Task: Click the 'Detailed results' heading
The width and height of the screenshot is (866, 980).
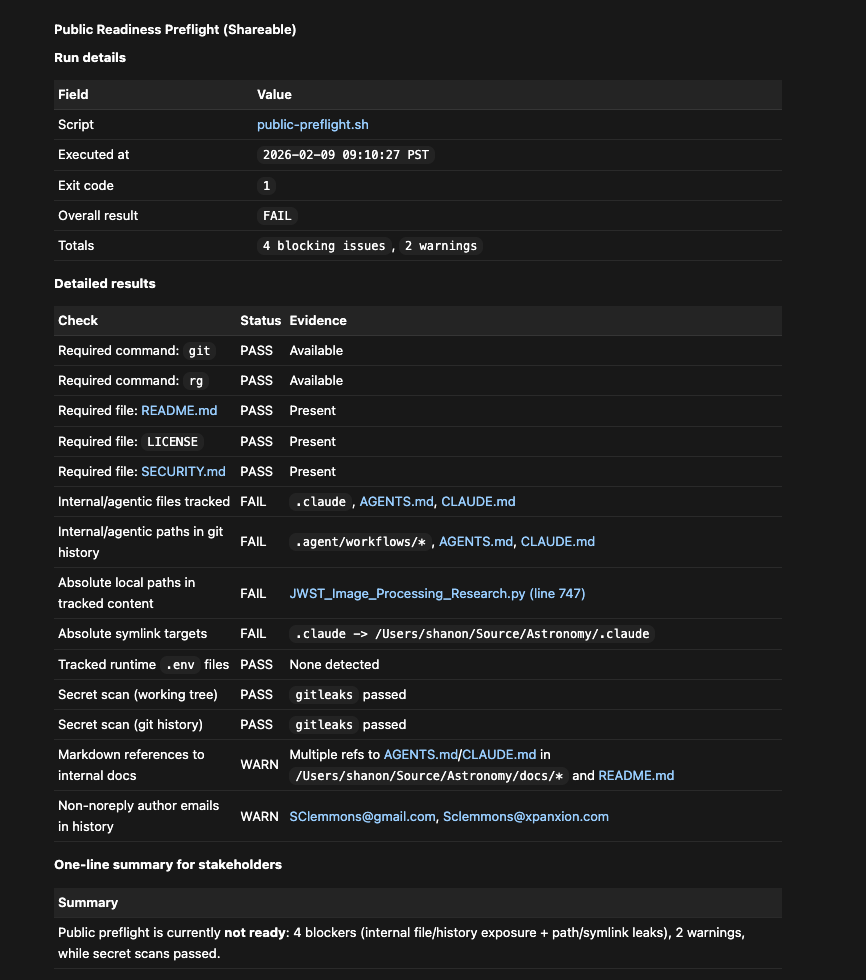Action: click(105, 283)
